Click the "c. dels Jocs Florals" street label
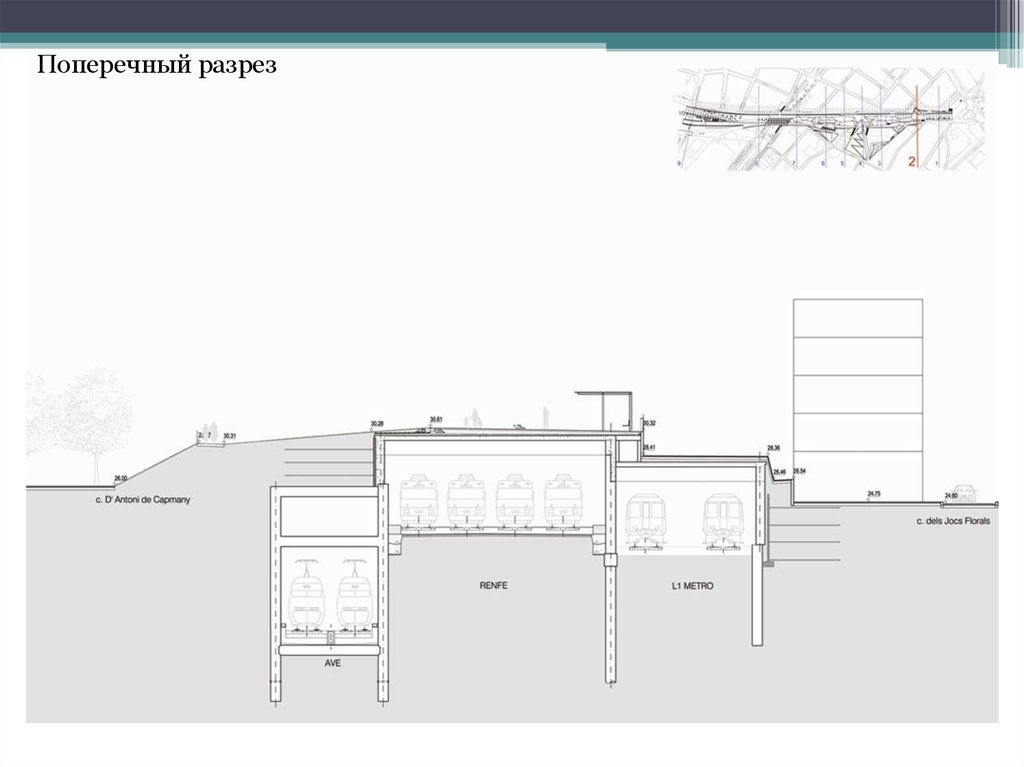1024x767 pixels. pyautogui.click(x=950, y=521)
